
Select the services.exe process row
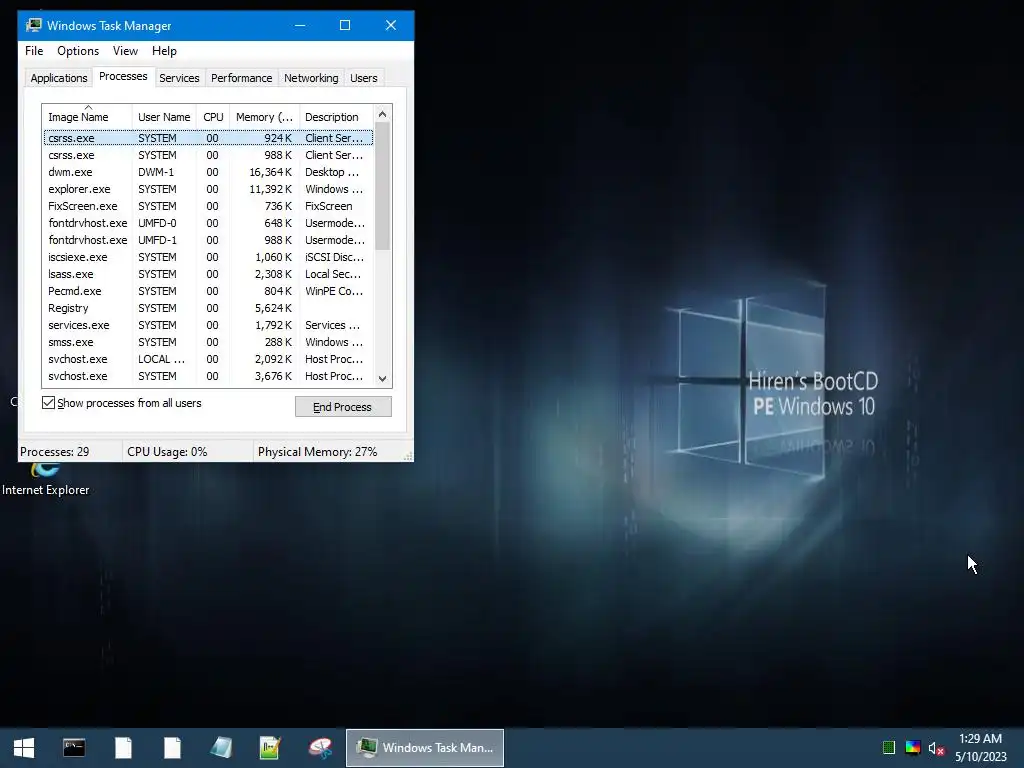(208, 325)
